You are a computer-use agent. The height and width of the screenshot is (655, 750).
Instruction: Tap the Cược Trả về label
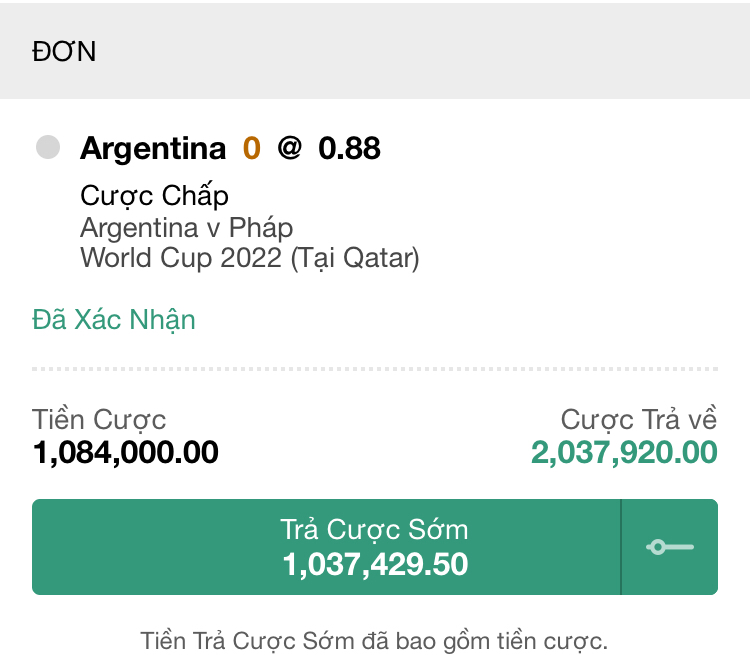coord(639,420)
